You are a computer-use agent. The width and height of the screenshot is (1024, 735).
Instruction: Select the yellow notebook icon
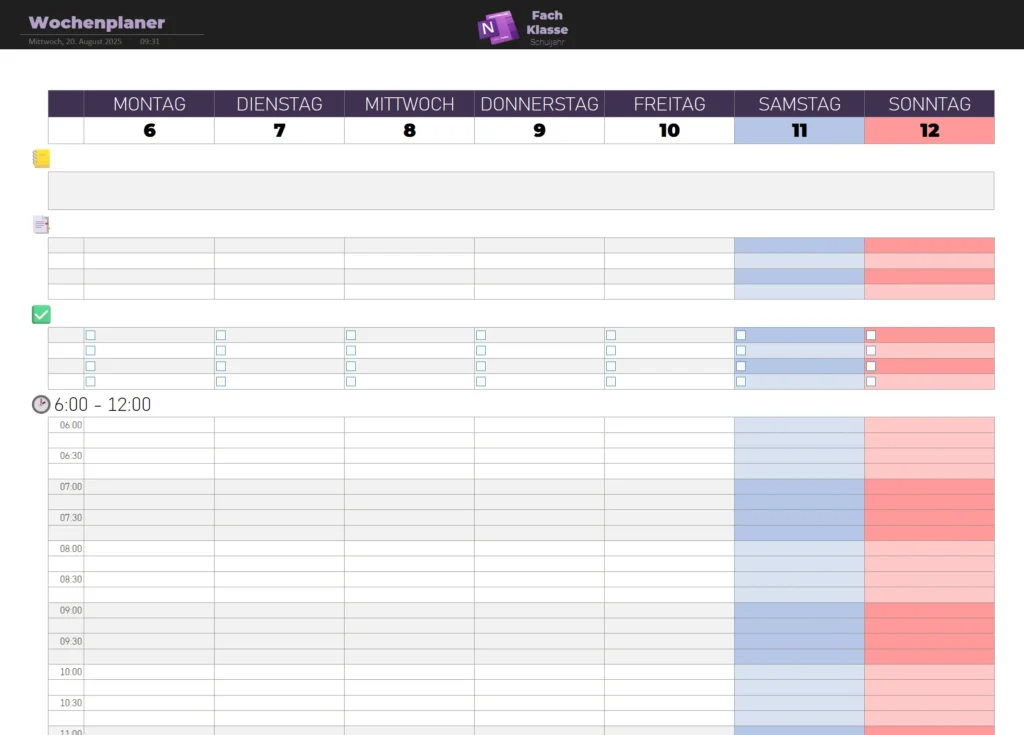(x=41, y=158)
